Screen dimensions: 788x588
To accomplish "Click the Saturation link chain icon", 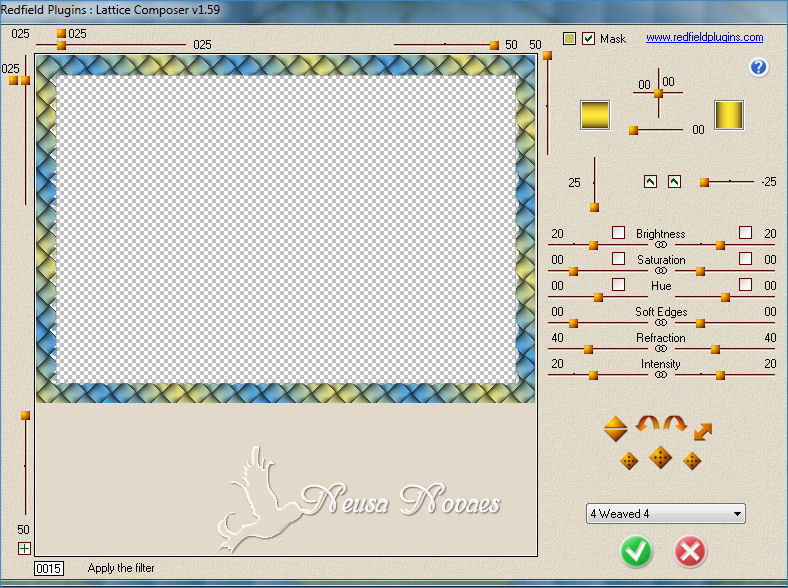I will coord(661,271).
